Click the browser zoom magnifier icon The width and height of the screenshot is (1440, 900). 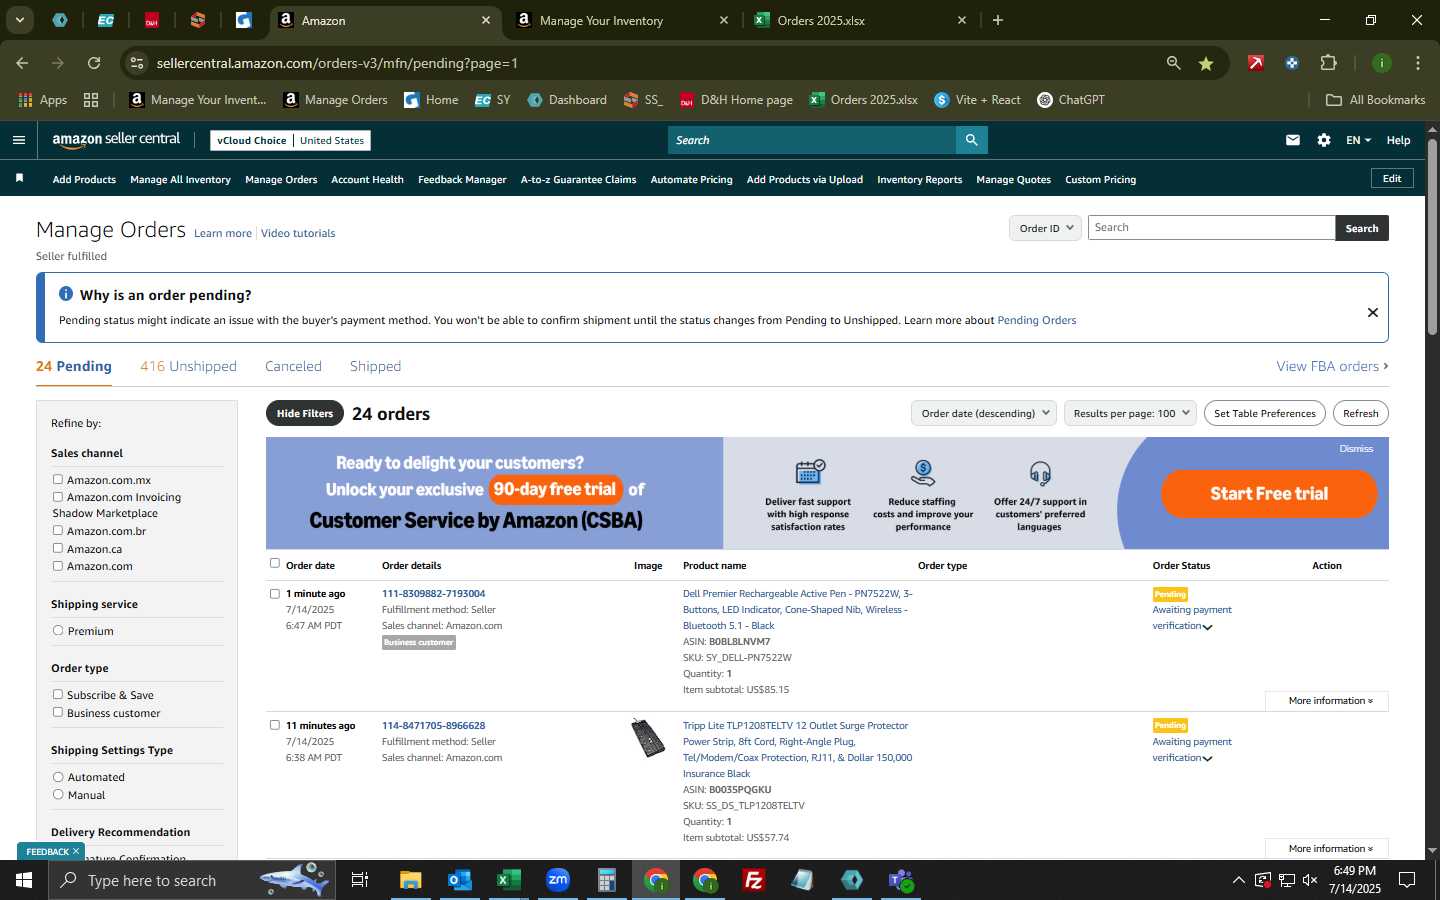point(1173,63)
